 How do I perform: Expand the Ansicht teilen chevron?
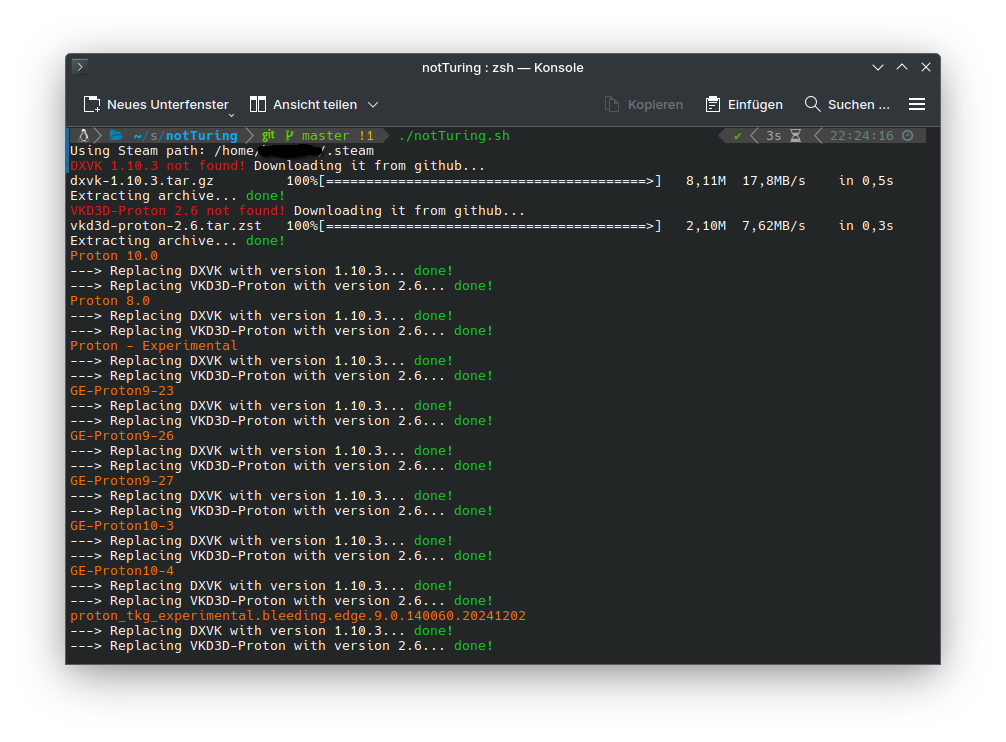[x=373, y=105]
